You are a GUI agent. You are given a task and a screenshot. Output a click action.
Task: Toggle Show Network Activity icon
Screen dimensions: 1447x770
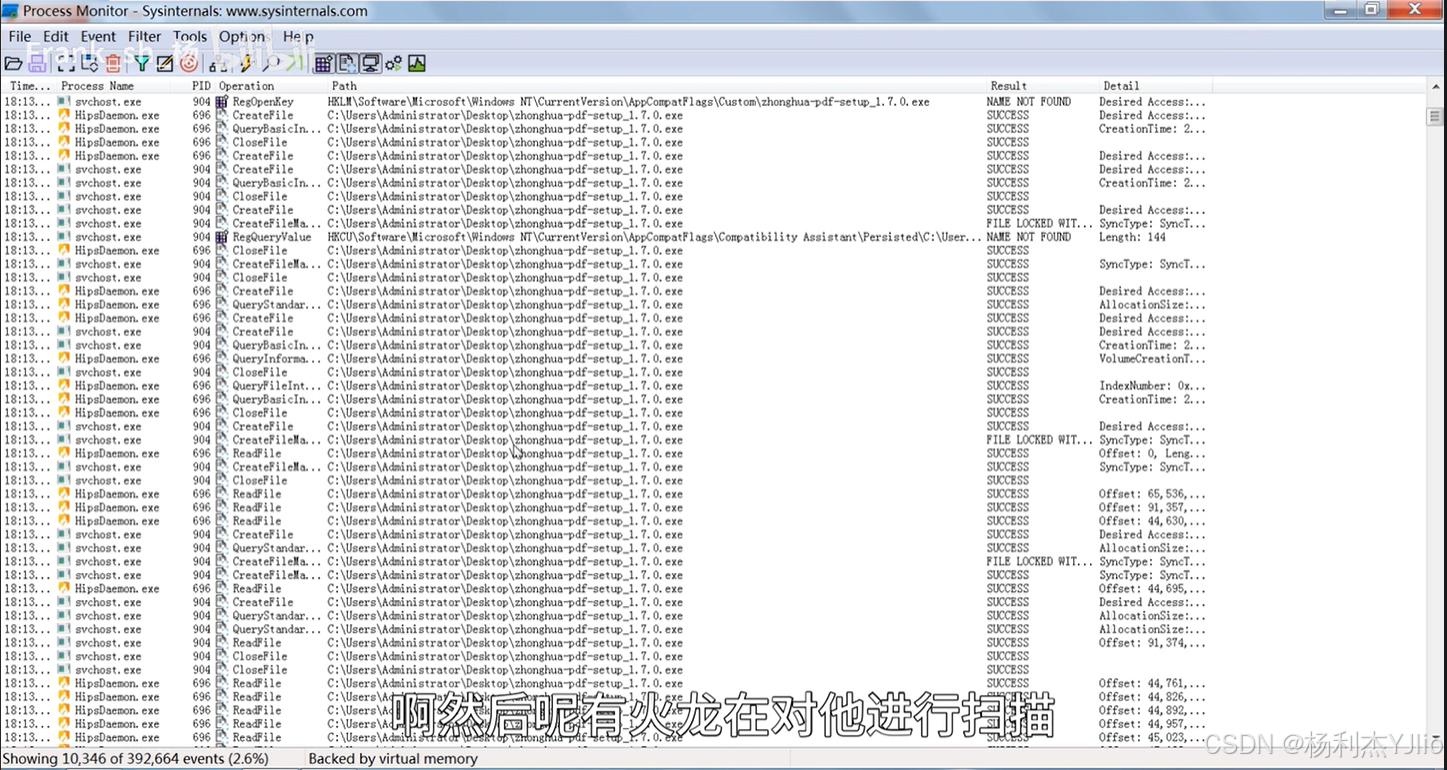370,63
